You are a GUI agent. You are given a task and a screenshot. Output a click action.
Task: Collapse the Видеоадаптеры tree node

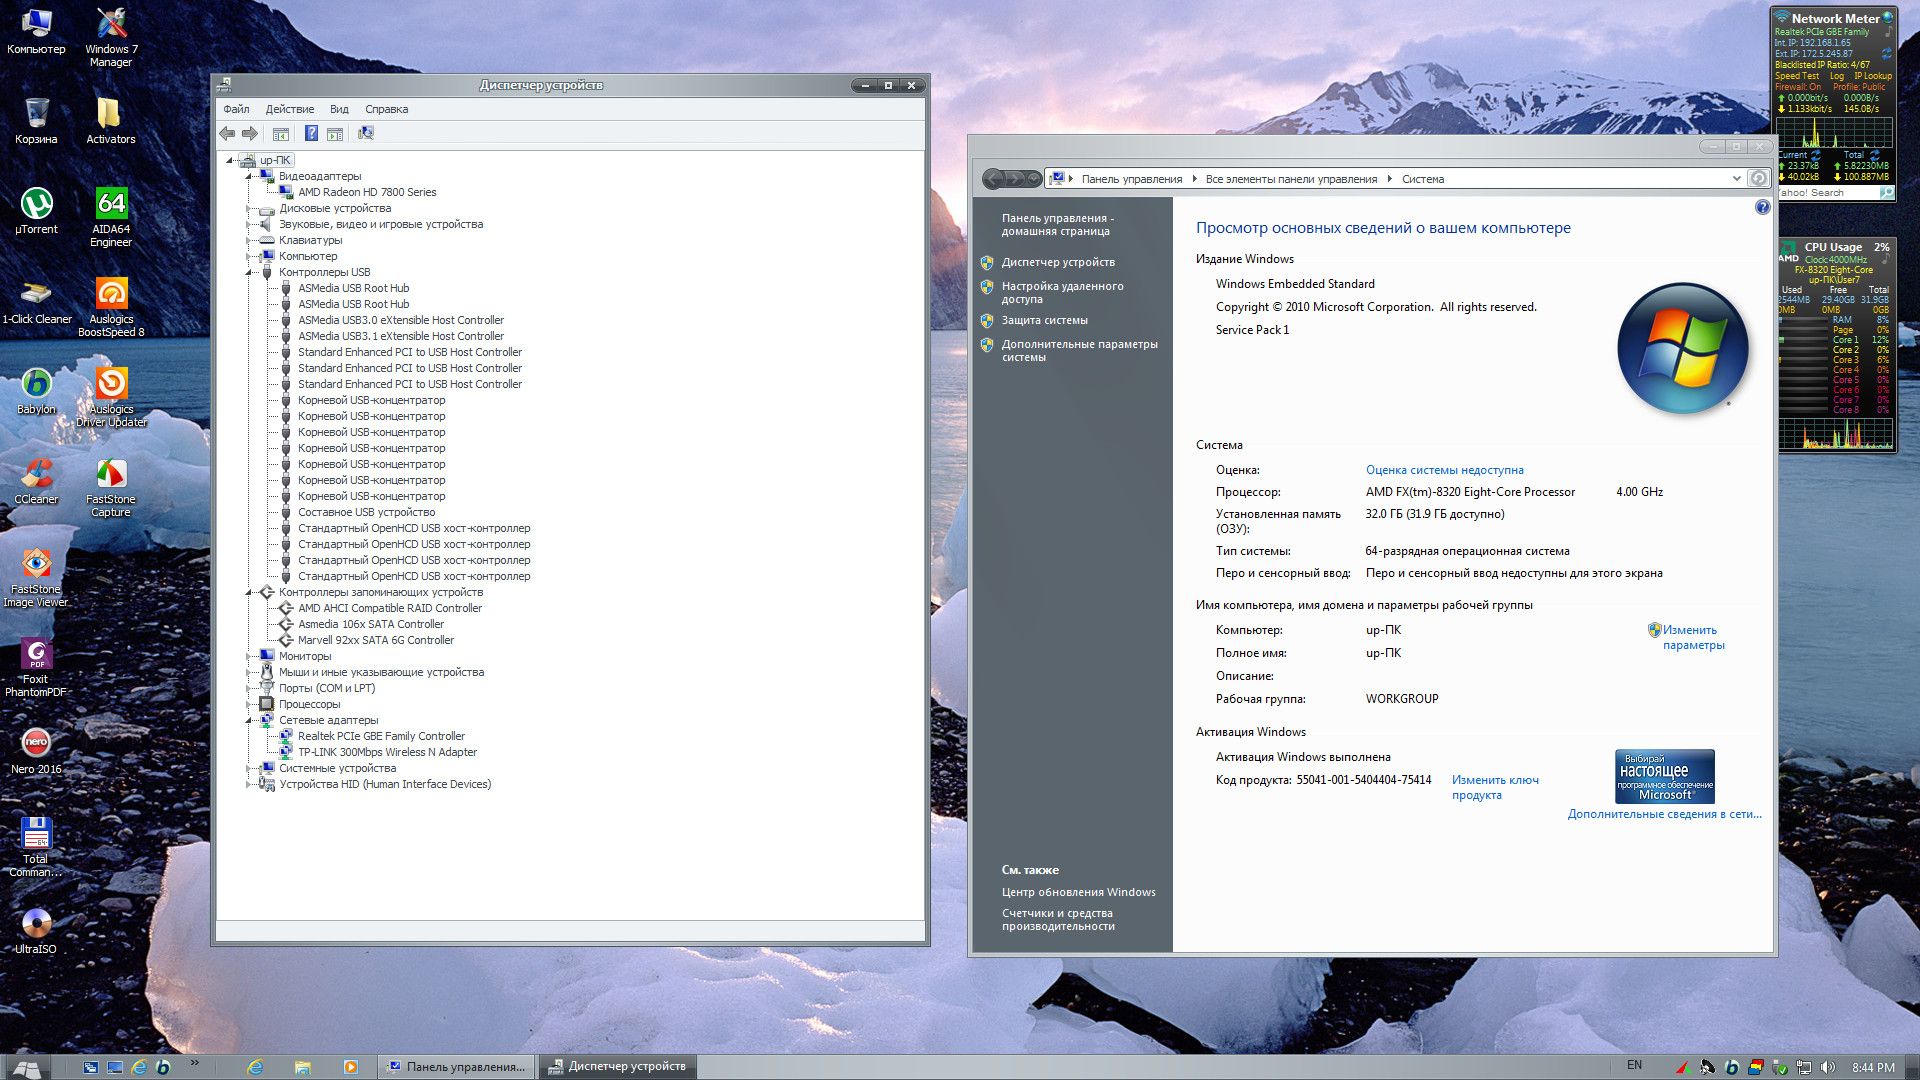tap(249, 176)
